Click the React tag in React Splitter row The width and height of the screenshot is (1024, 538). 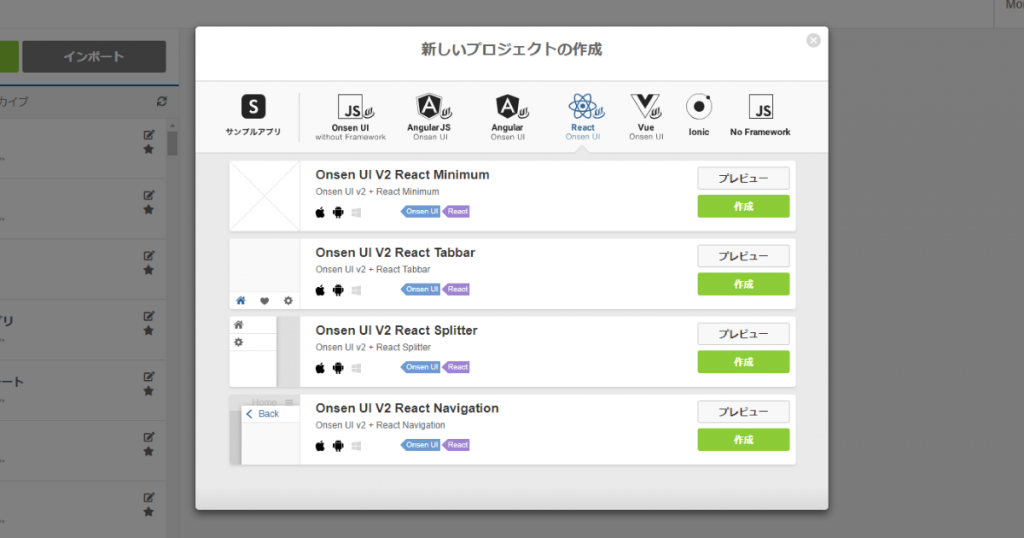pos(456,367)
